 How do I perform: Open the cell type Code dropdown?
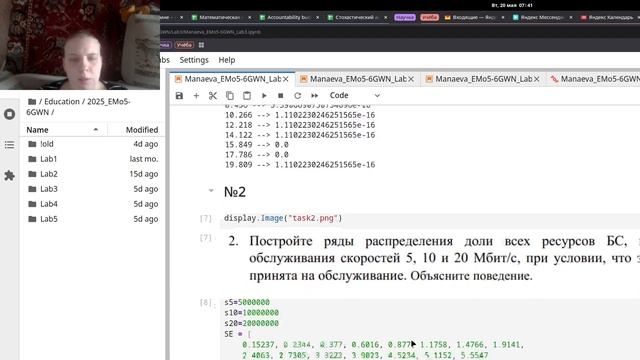click(354, 96)
